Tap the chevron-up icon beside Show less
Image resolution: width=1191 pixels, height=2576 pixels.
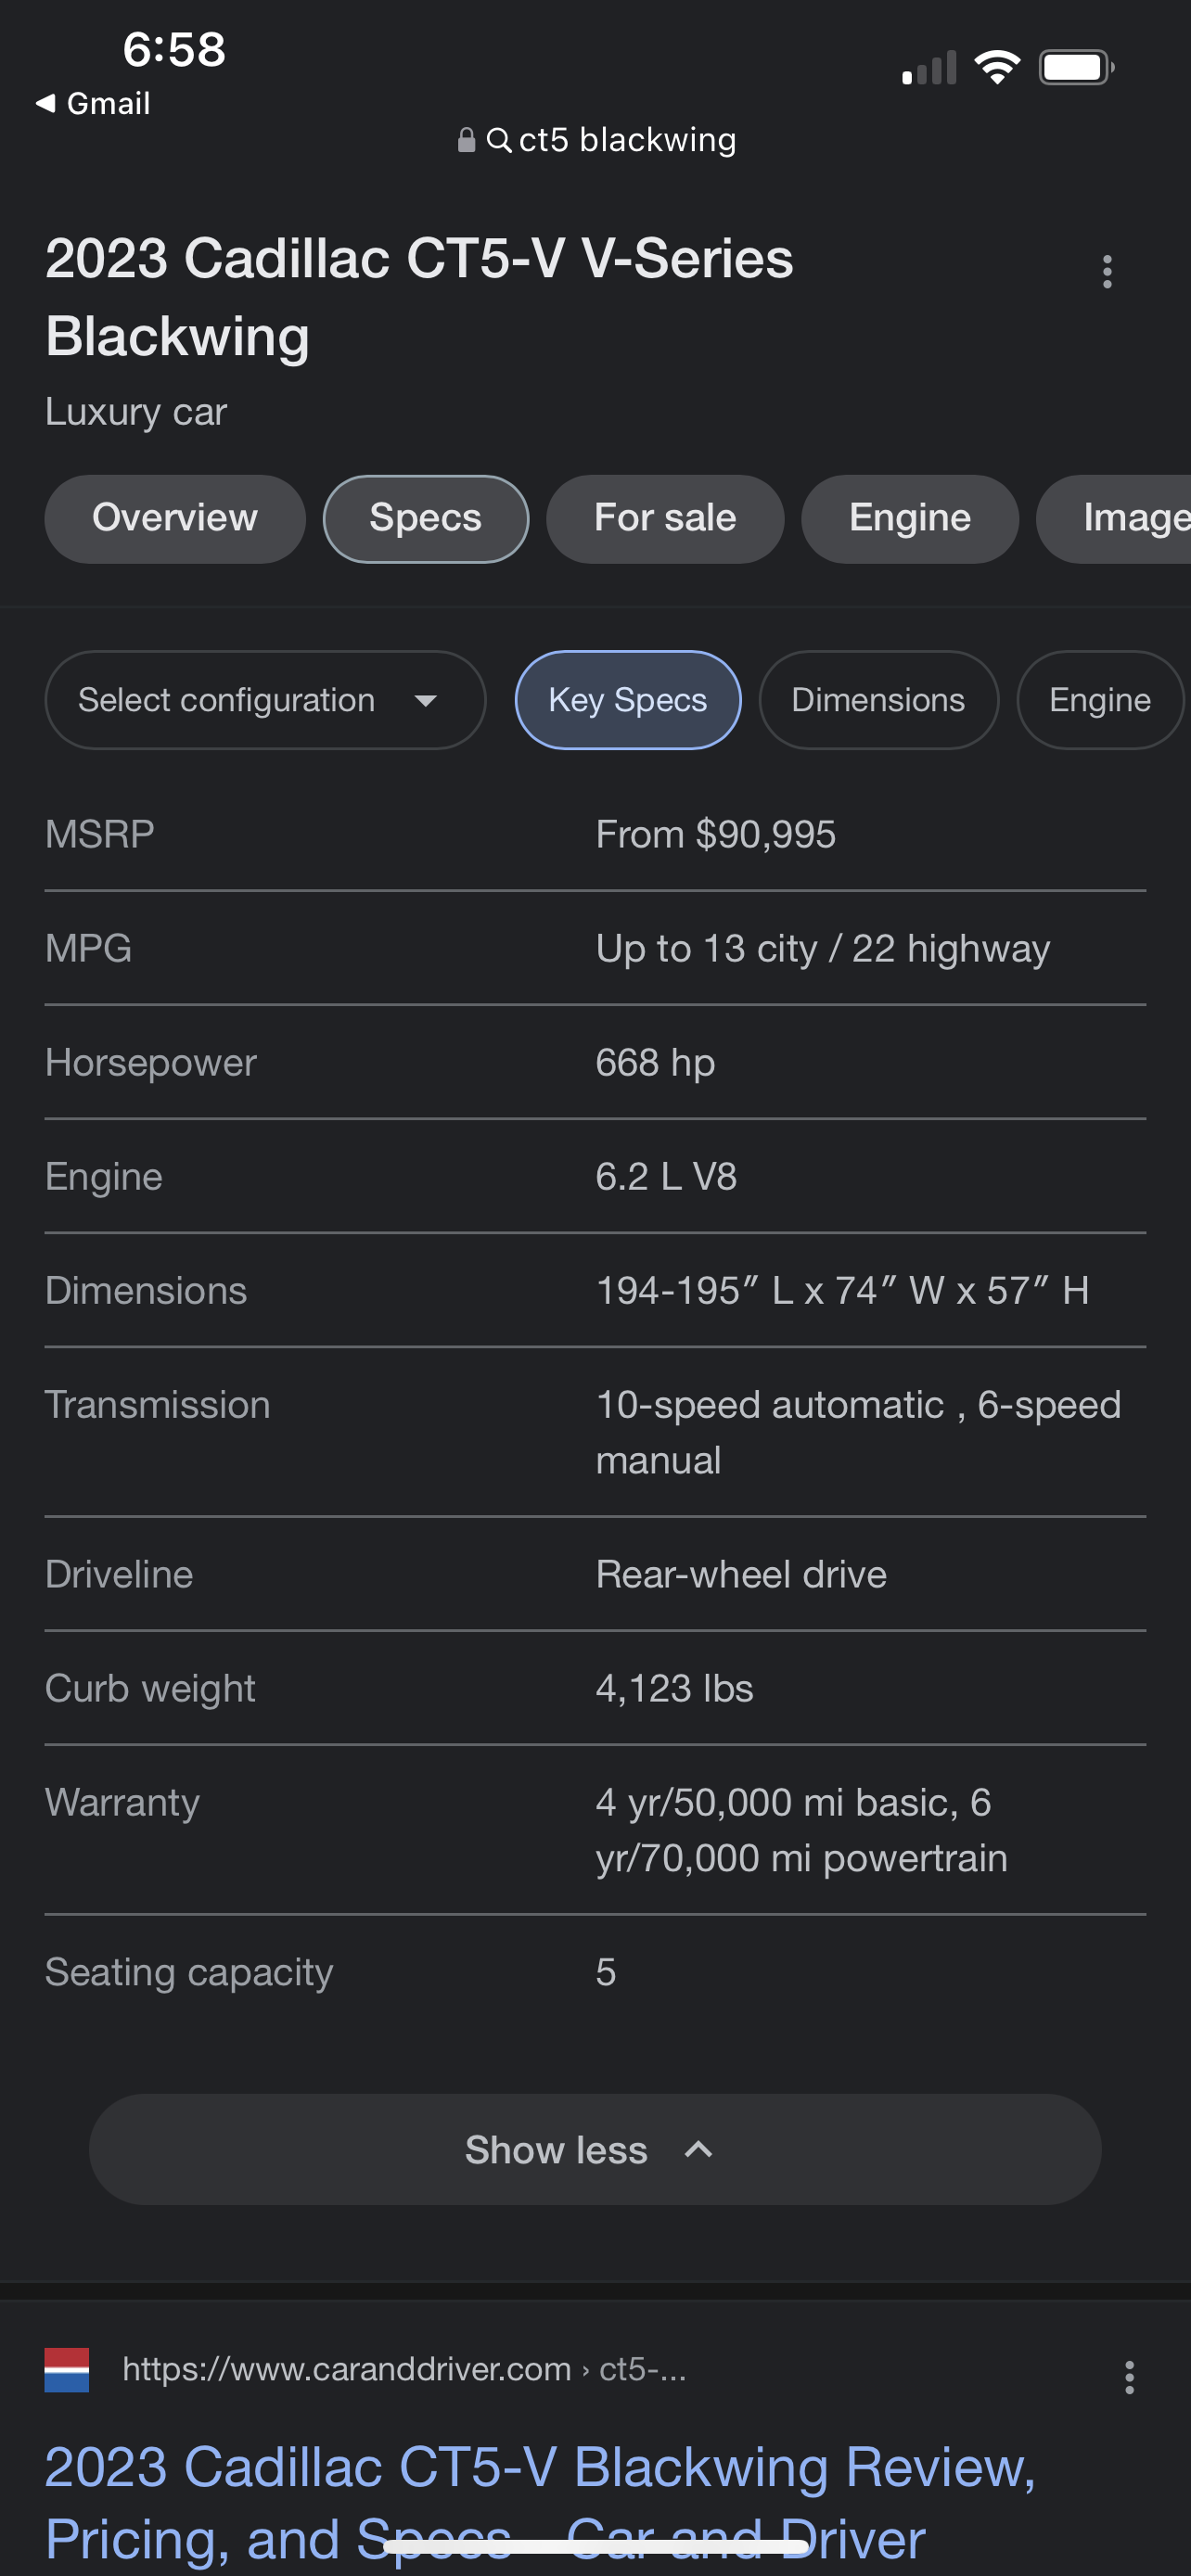pos(699,2149)
